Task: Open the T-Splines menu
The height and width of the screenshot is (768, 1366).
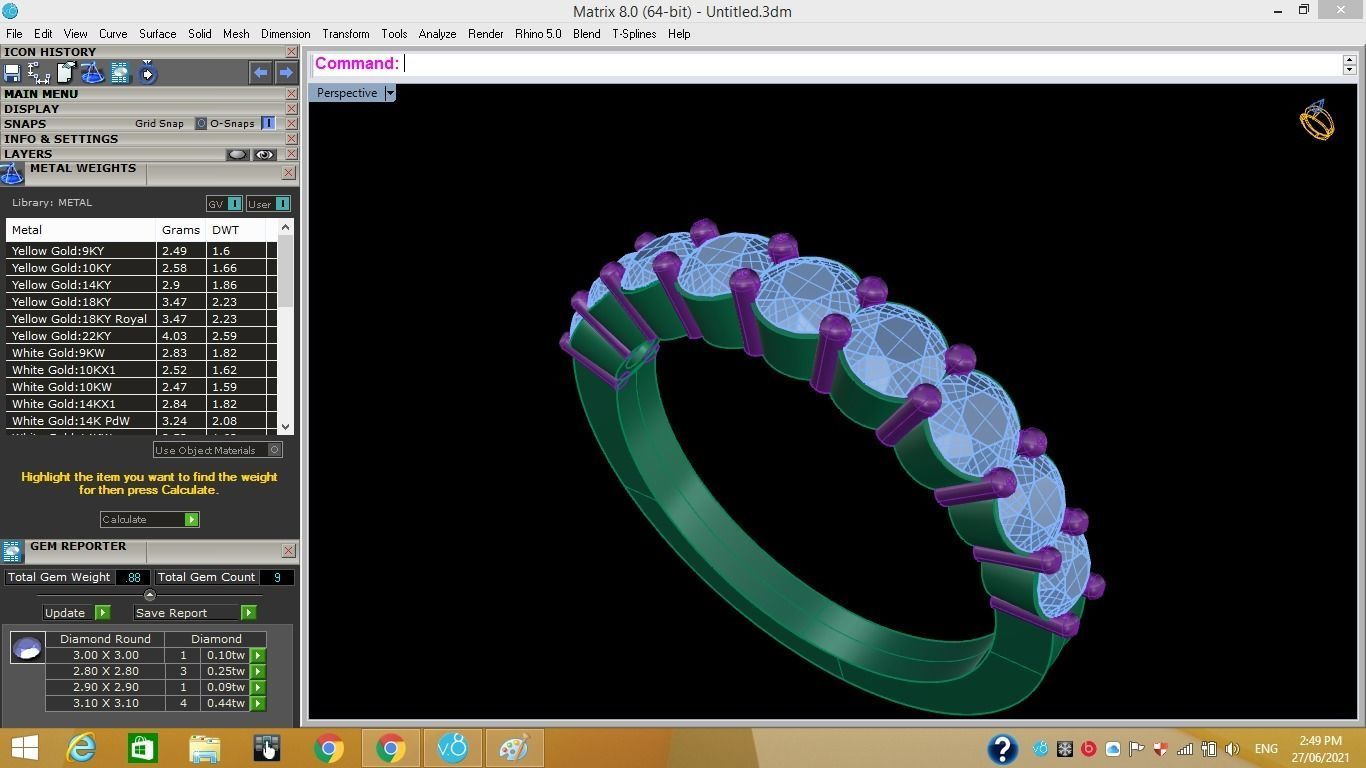Action: [x=634, y=34]
